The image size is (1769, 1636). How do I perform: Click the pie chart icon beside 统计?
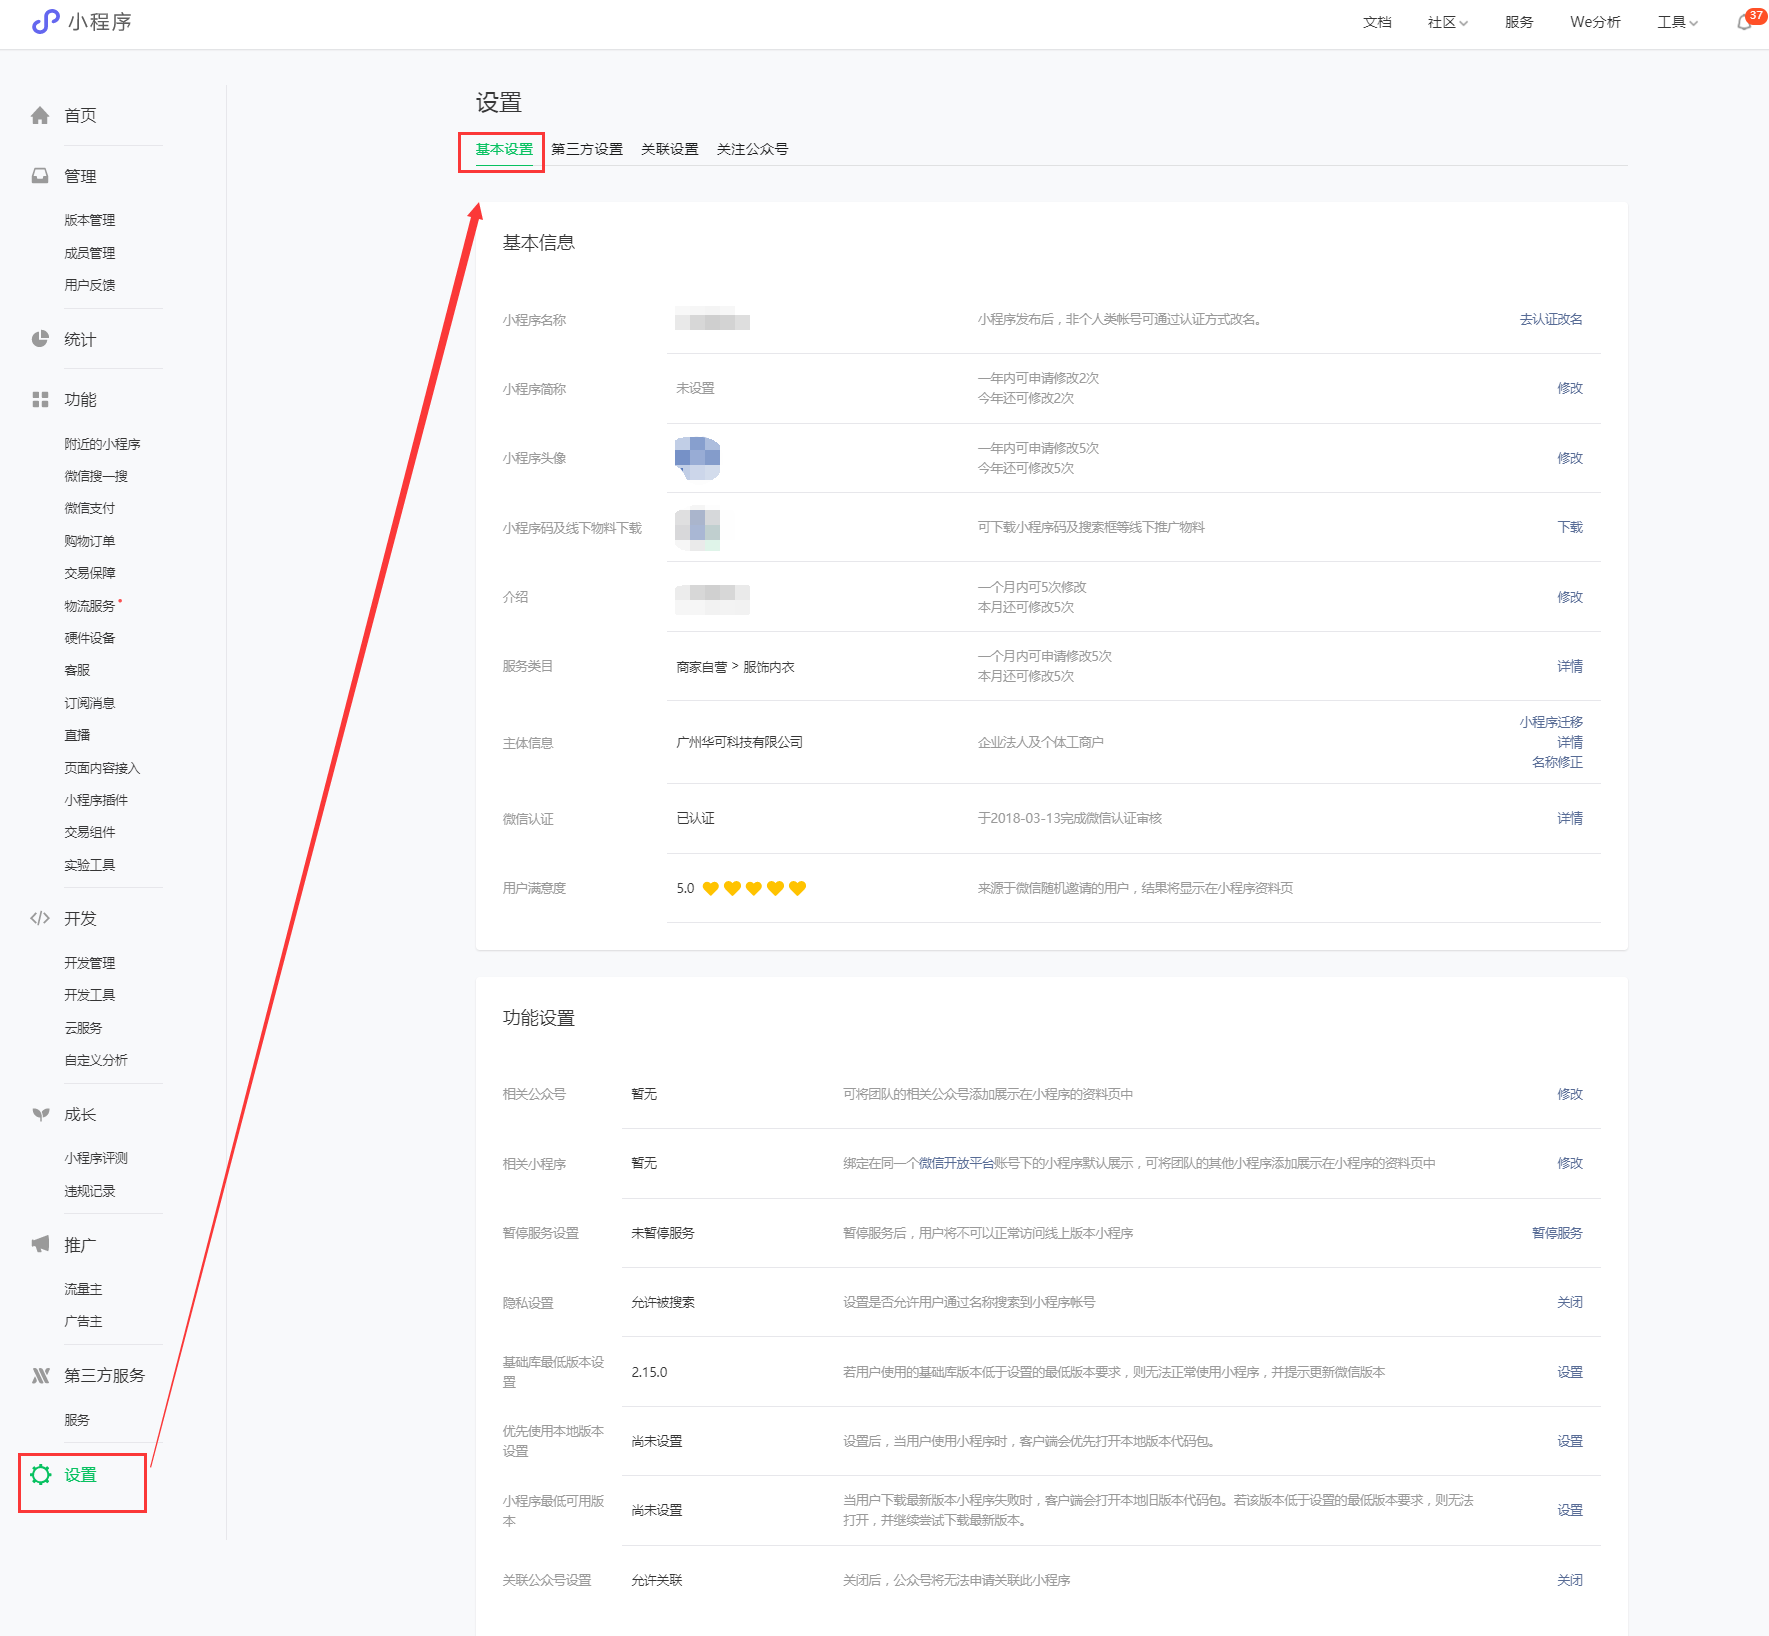[40, 339]
